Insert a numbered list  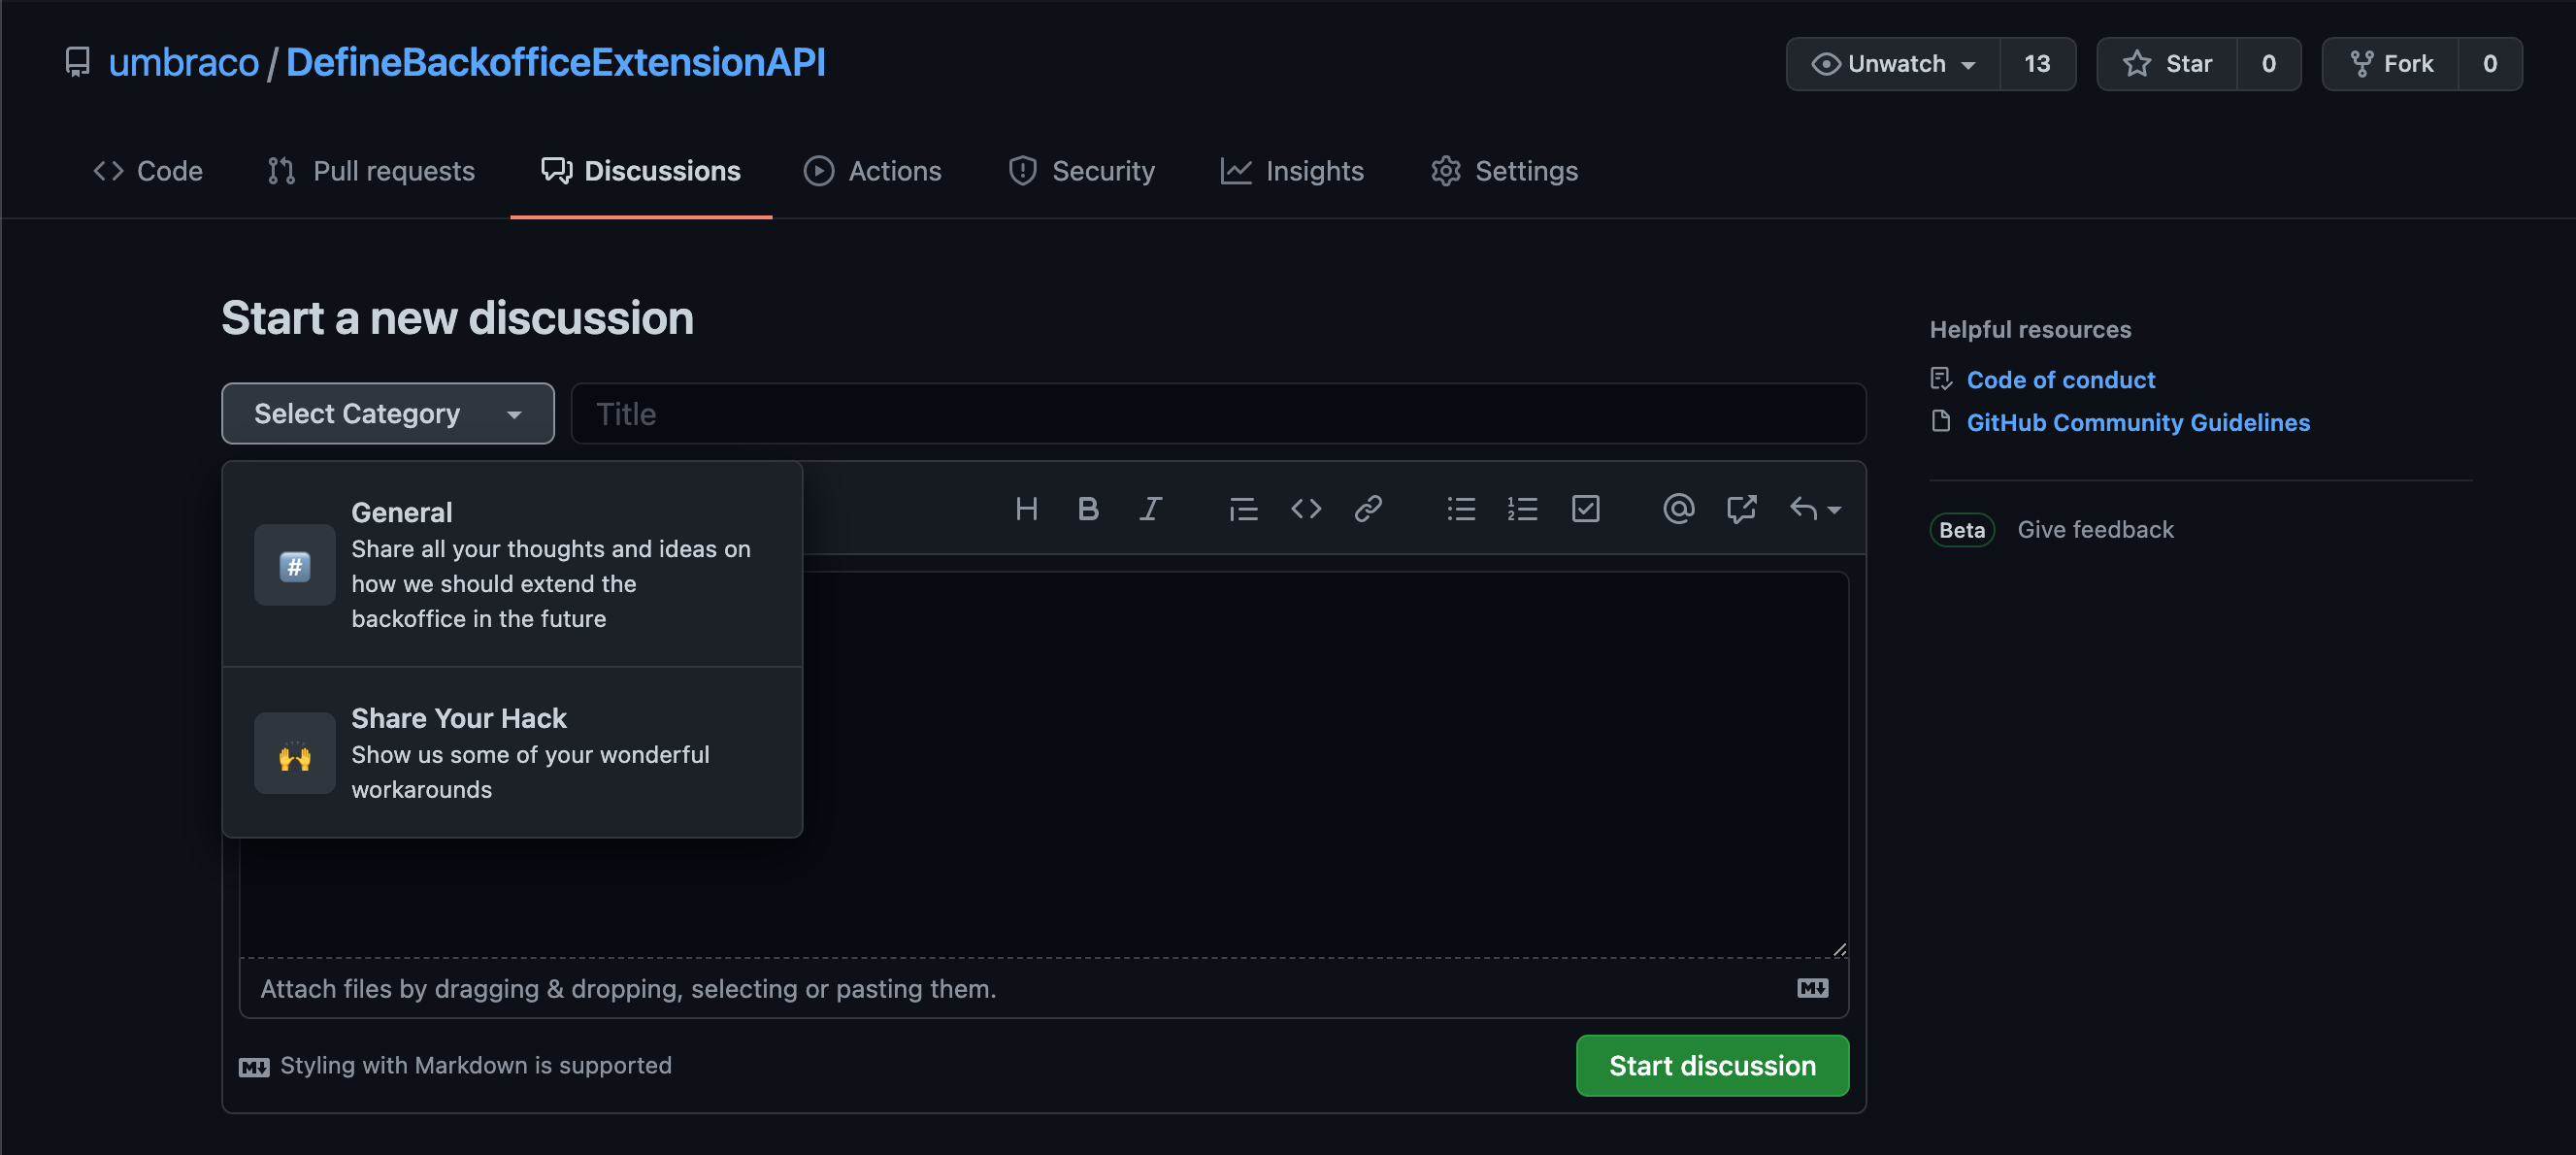click(1522, 509)
